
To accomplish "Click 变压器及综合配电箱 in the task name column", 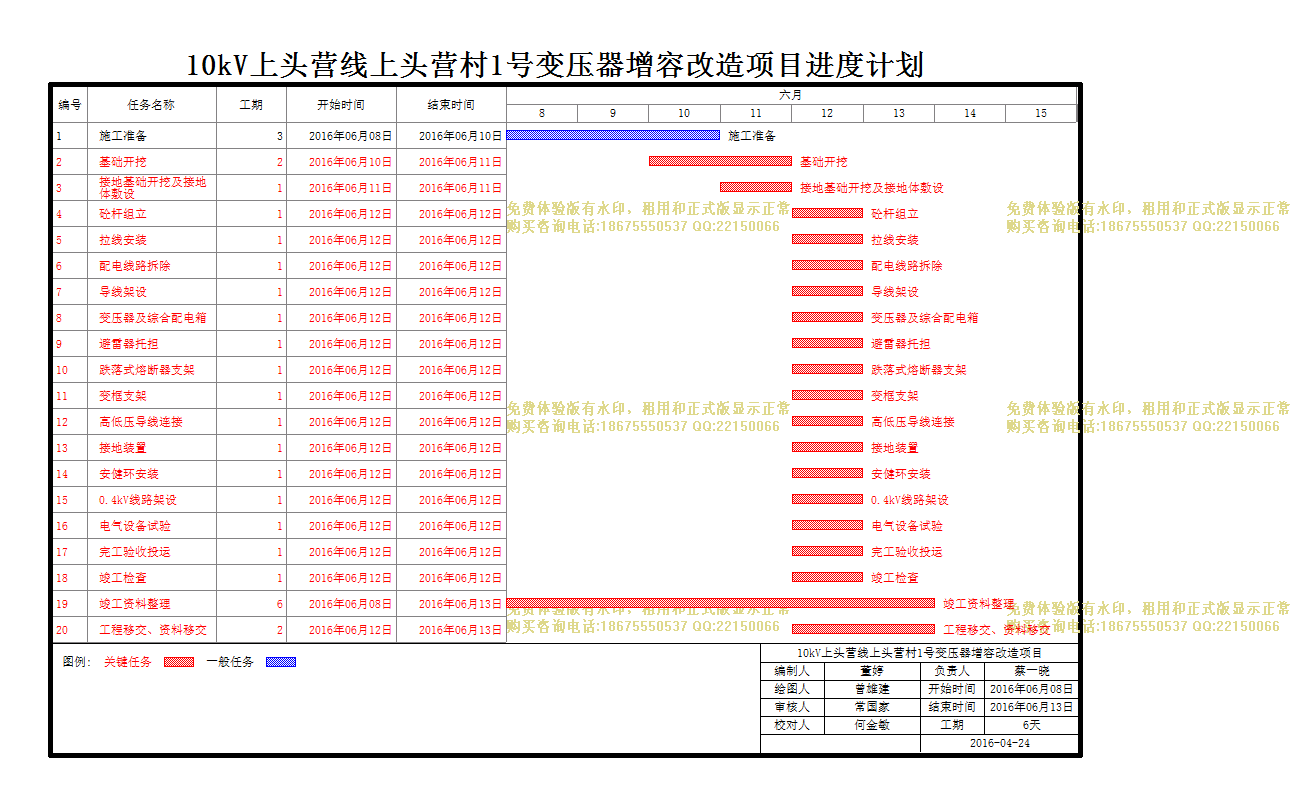I will tap(153, 318).
